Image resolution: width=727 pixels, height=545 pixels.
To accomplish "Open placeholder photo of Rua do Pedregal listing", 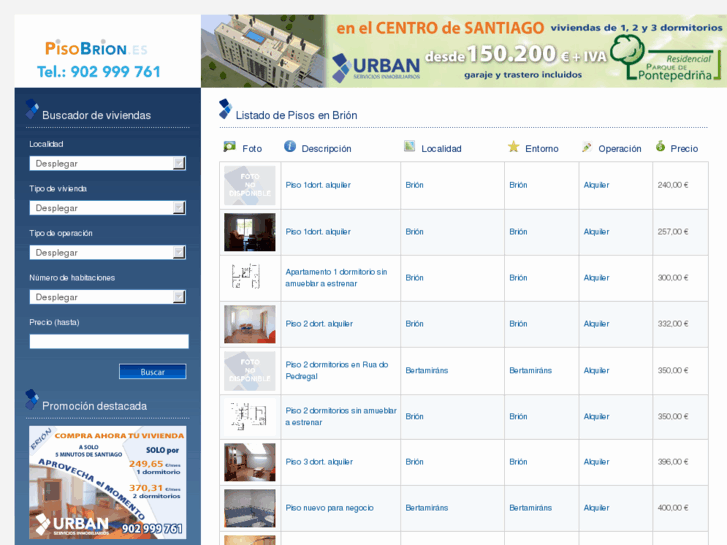I will point(250,371).
